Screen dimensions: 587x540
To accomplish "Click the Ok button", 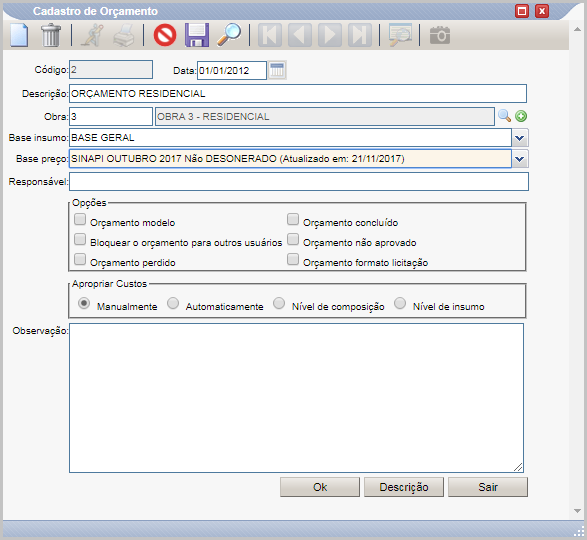I will pyautogui.click(x=320, y=487).
